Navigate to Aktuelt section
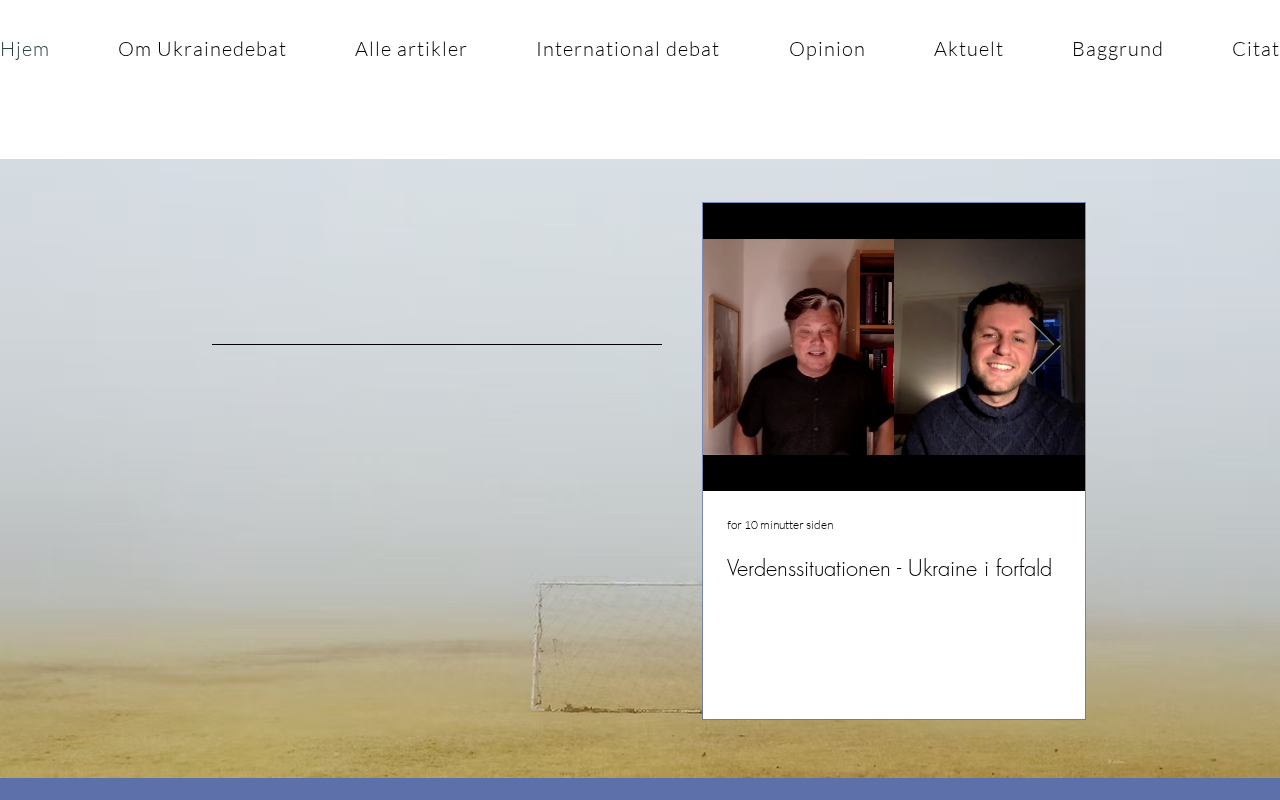This screenshot has width=1280, height=800. (x=969, y=49)
